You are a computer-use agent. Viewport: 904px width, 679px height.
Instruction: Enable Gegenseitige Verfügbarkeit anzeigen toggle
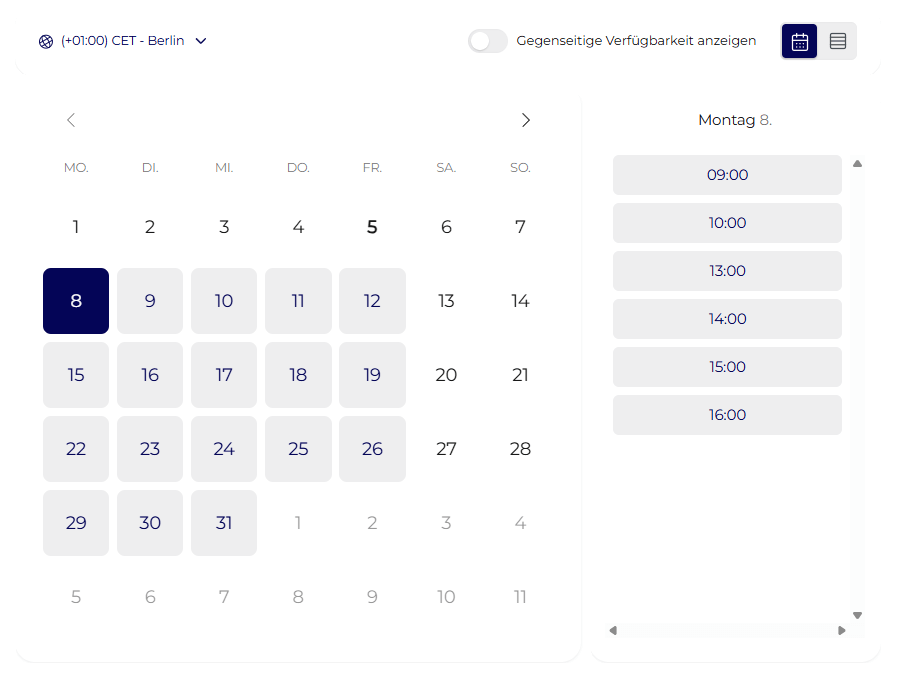(x=488, y=41)
